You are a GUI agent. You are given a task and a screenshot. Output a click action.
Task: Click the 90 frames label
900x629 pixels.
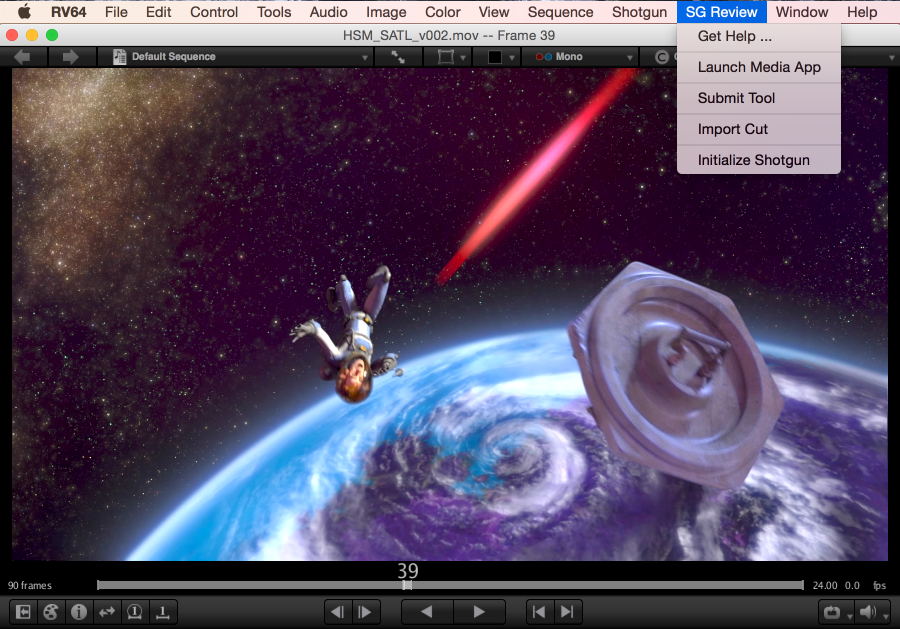[30, 585]
